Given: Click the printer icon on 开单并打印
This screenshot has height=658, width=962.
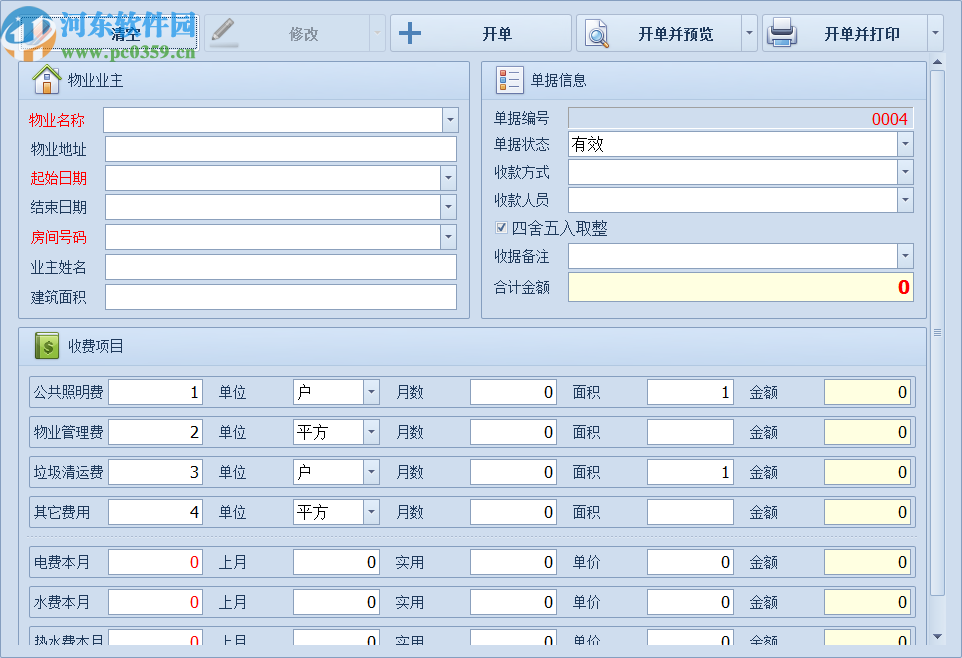Looking at the screenshot, I should [x=784, y=32].
